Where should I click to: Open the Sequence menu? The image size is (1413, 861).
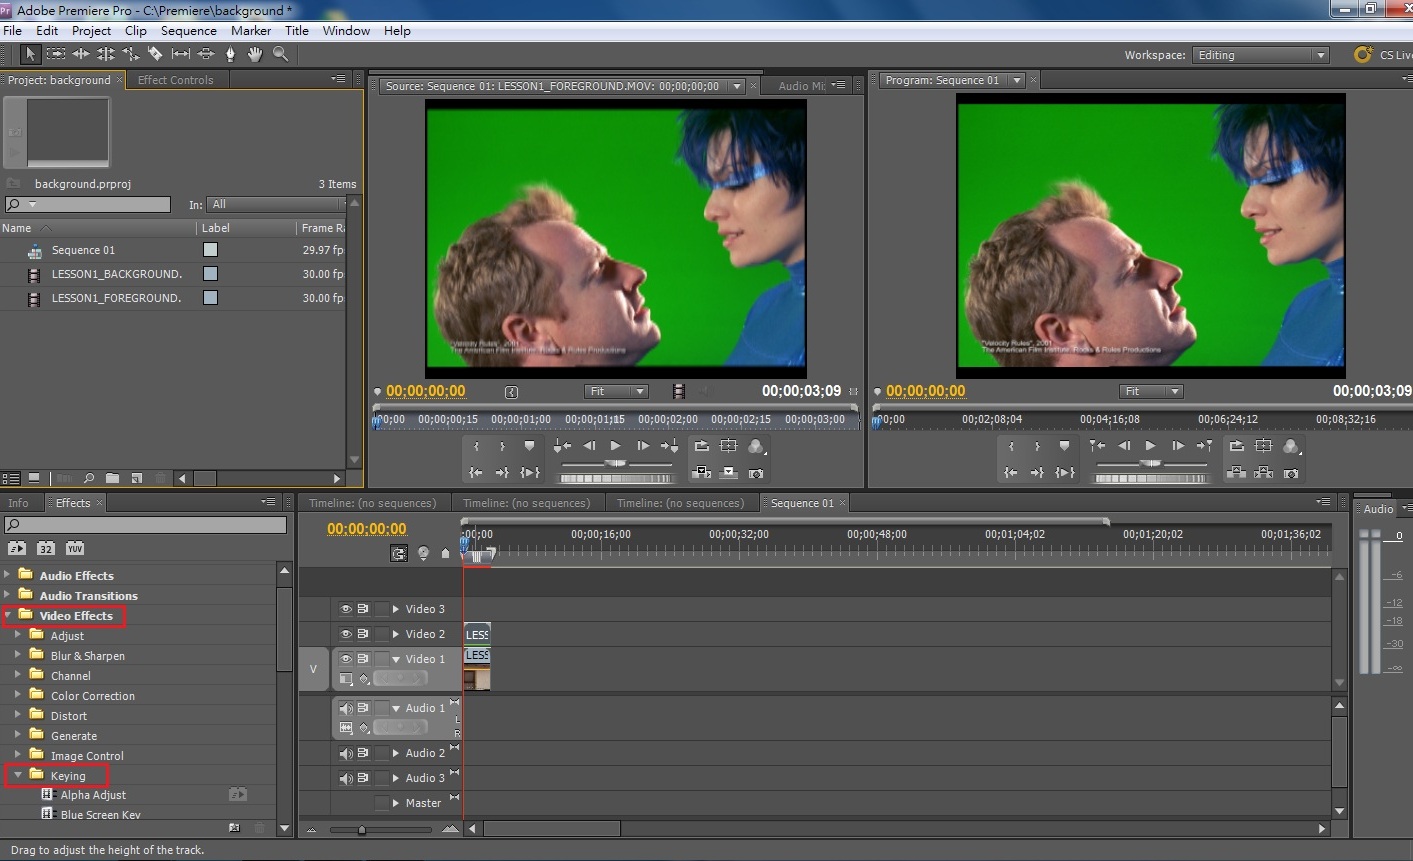click(188, 31)
